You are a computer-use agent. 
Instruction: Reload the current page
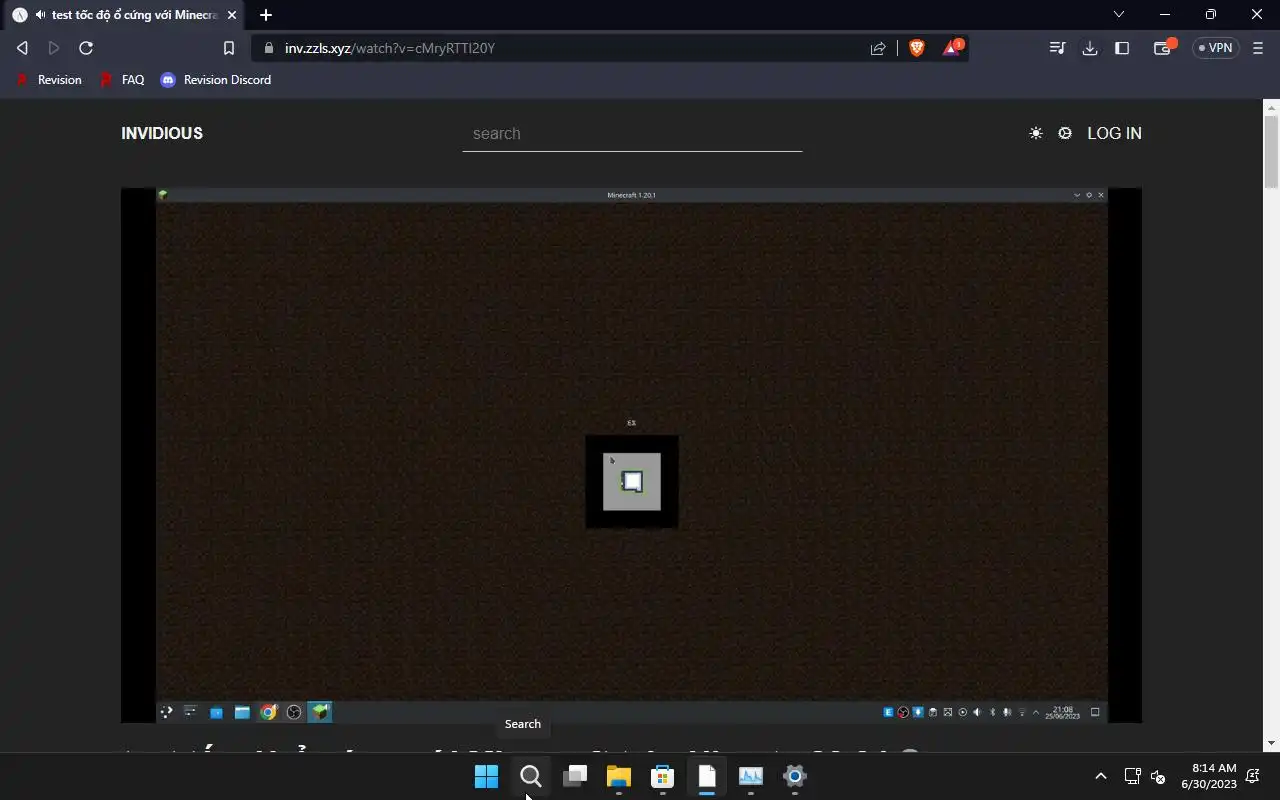pyautogui.click(x=86, y=48)
